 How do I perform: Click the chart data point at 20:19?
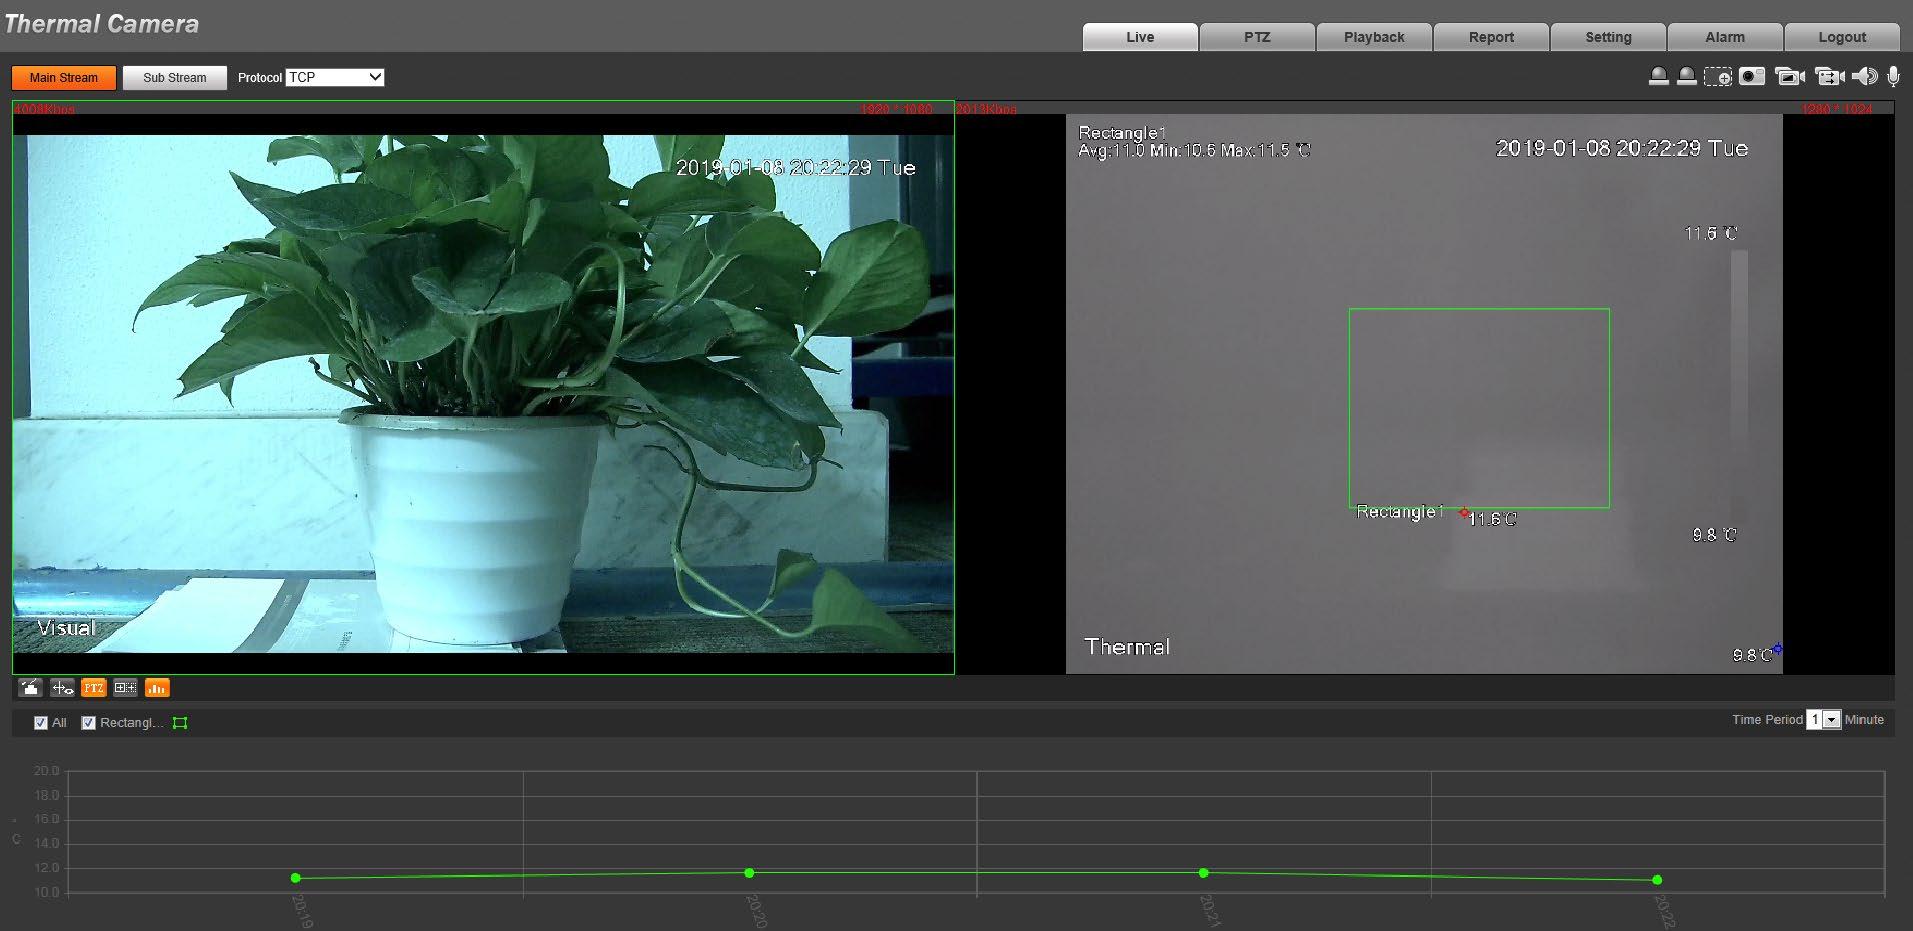296,878
